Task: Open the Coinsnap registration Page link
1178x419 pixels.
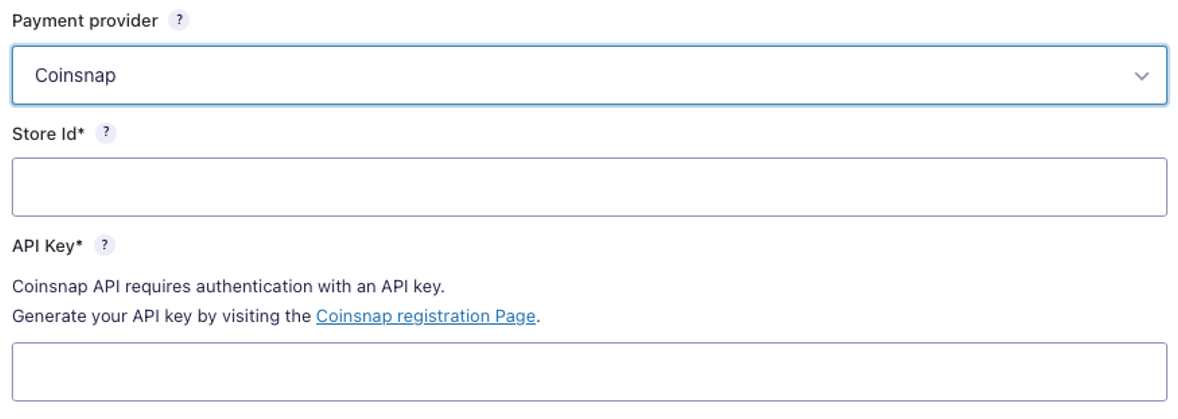Action: (425, 317)
